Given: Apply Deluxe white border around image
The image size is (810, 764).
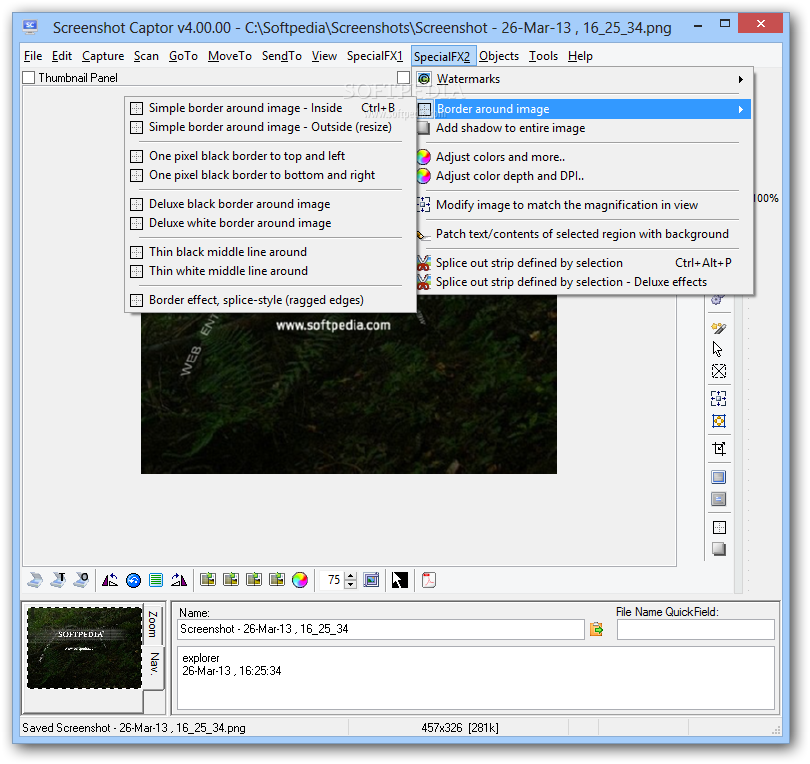Looking at the screenshot, I should pyautogui.click(x=270, y=223).
